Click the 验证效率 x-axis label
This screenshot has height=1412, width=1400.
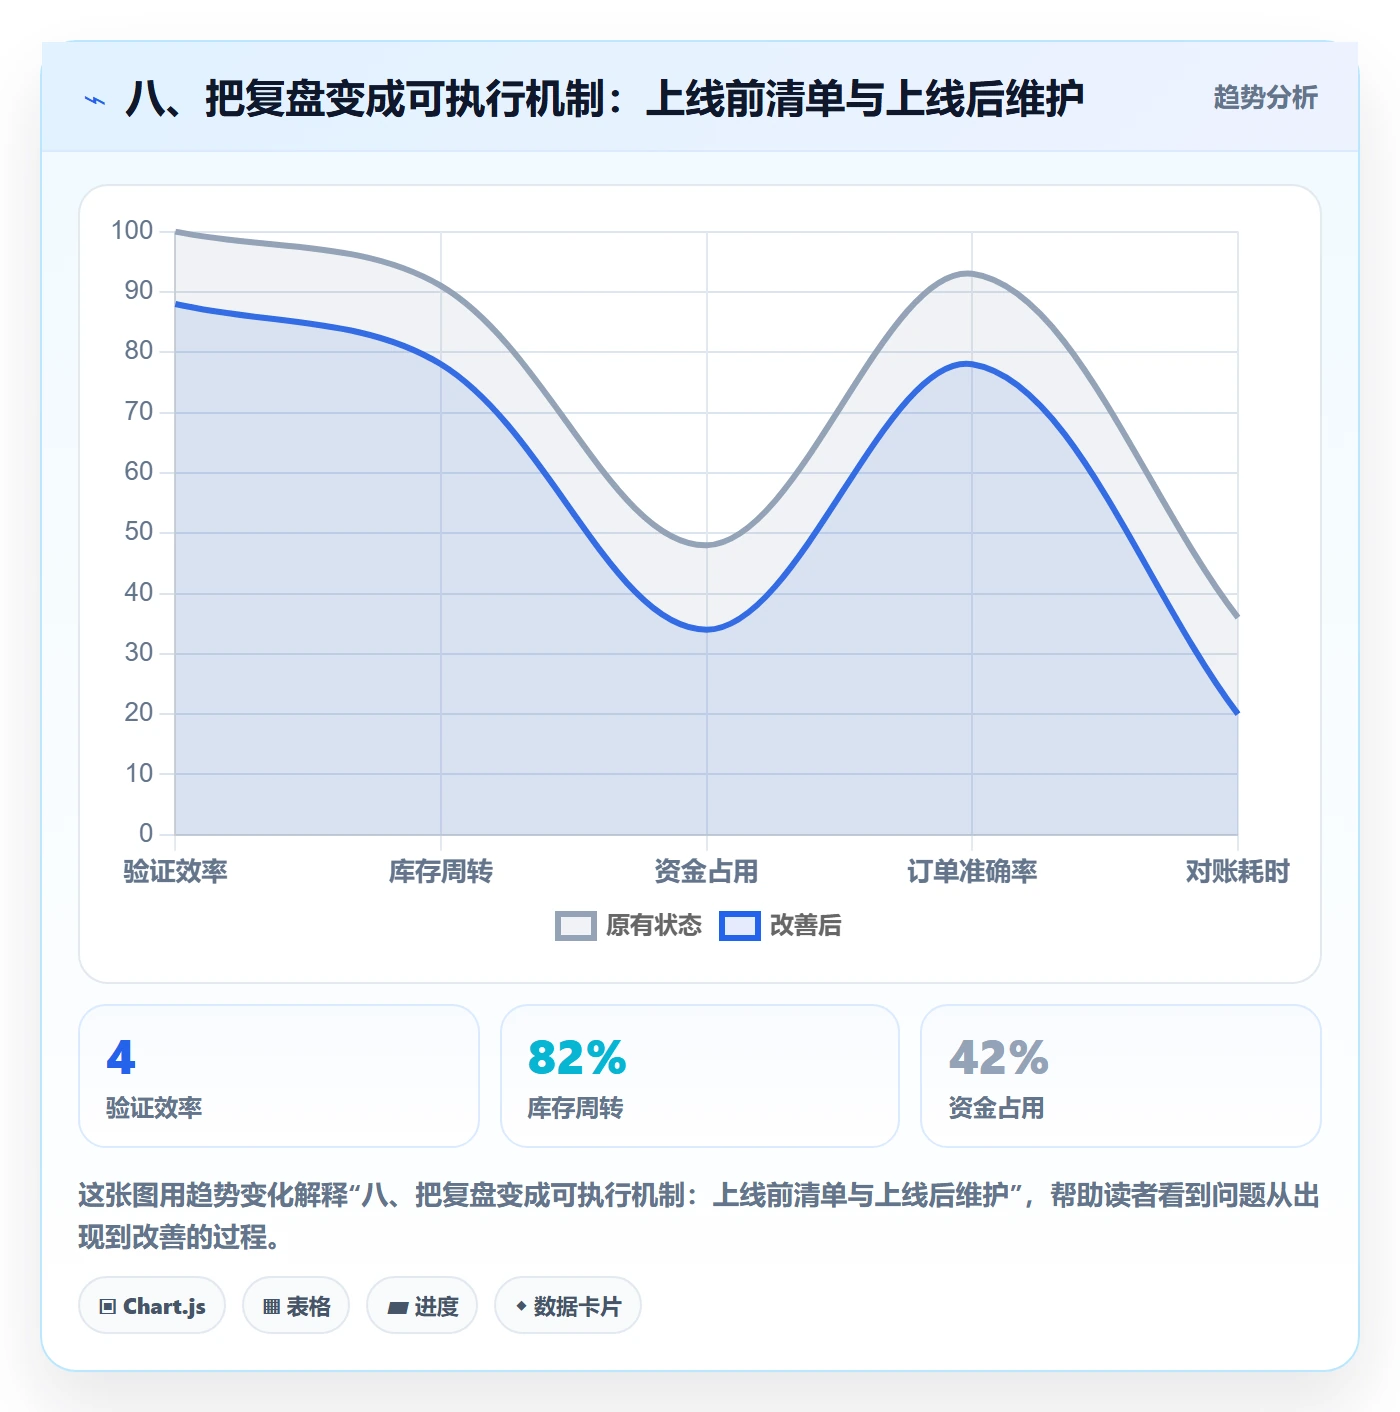pyautogui.click(x=176, y=872)
